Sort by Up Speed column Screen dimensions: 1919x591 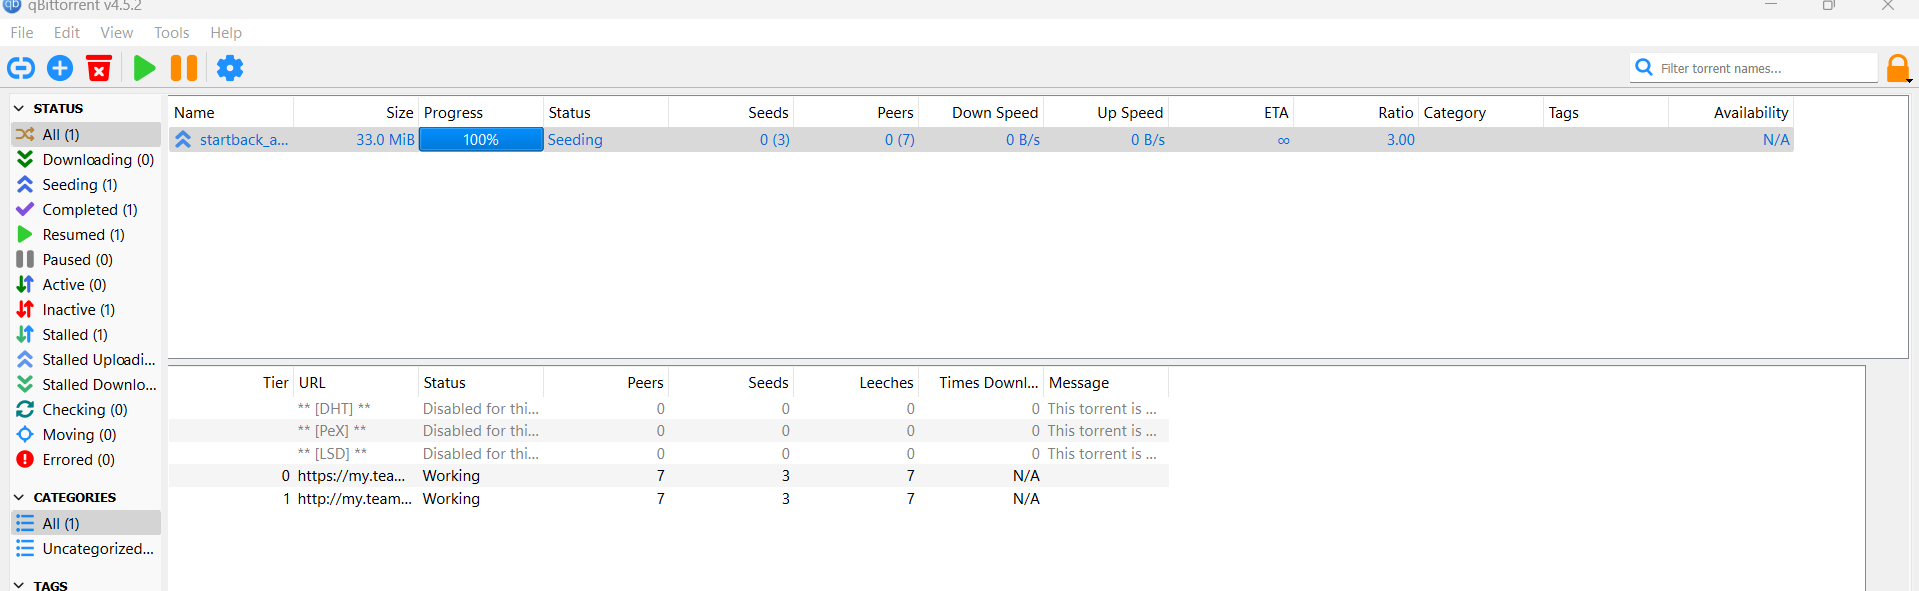[x=1106, y=112]
